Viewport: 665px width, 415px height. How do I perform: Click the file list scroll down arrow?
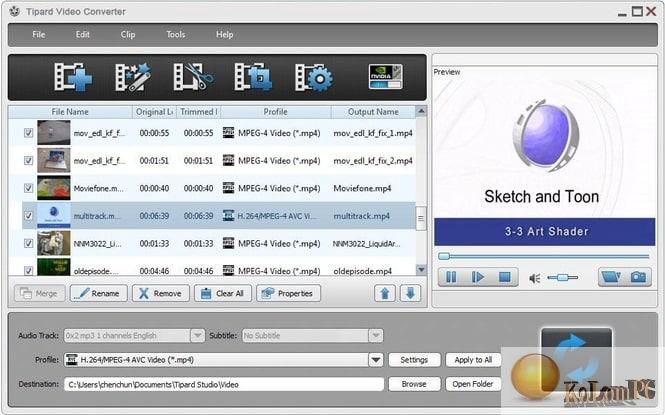tap(421, 270)
